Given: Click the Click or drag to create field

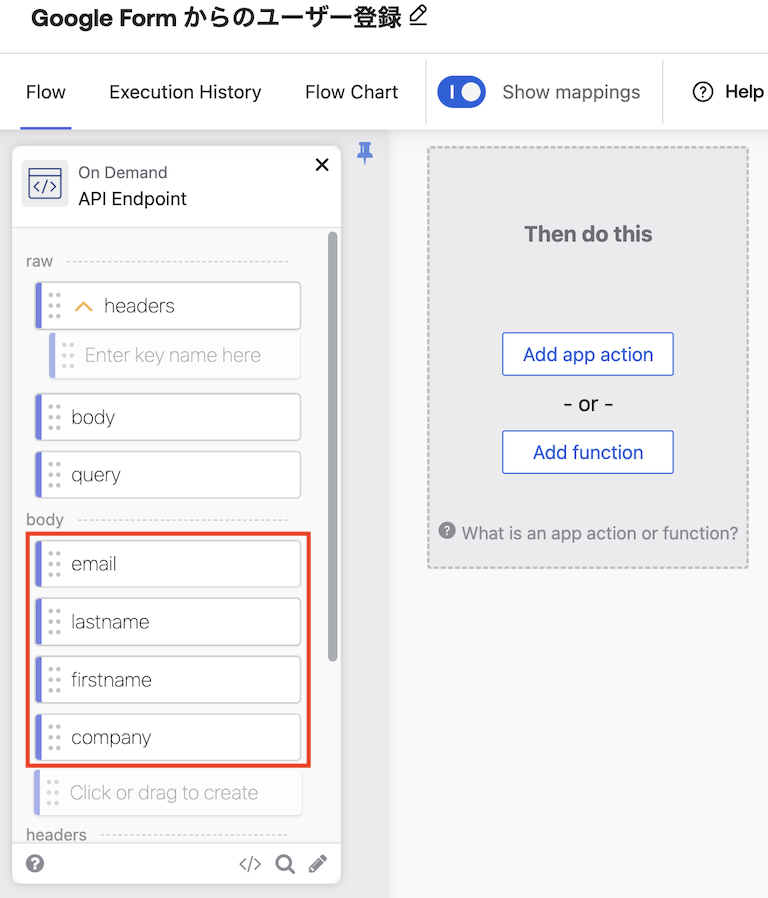Looking at the screenshot, I should (x=164, y=793).
